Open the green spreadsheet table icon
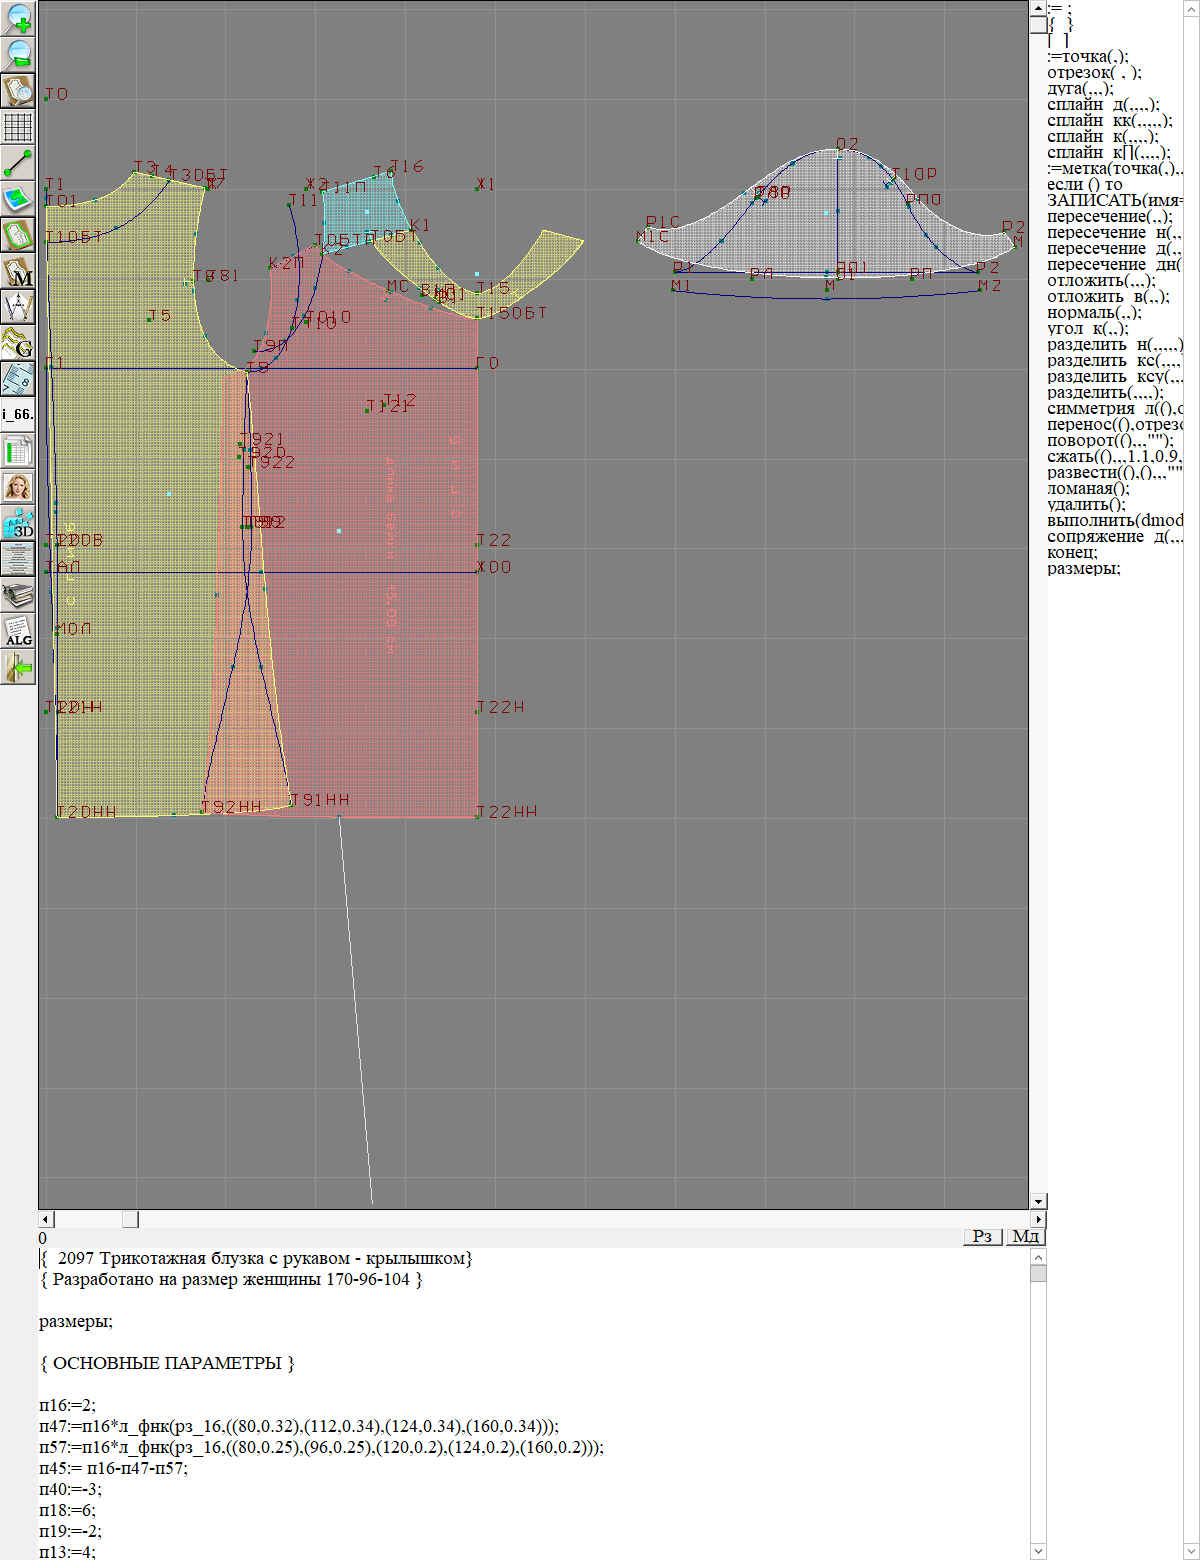Viewport: 1200px width, 1560px height. click(x=18, y=451)
